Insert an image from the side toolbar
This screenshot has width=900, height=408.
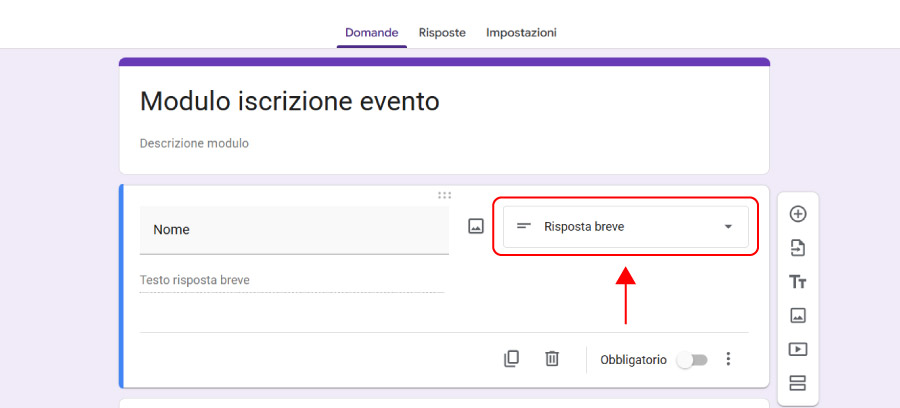tap(797, 316)
